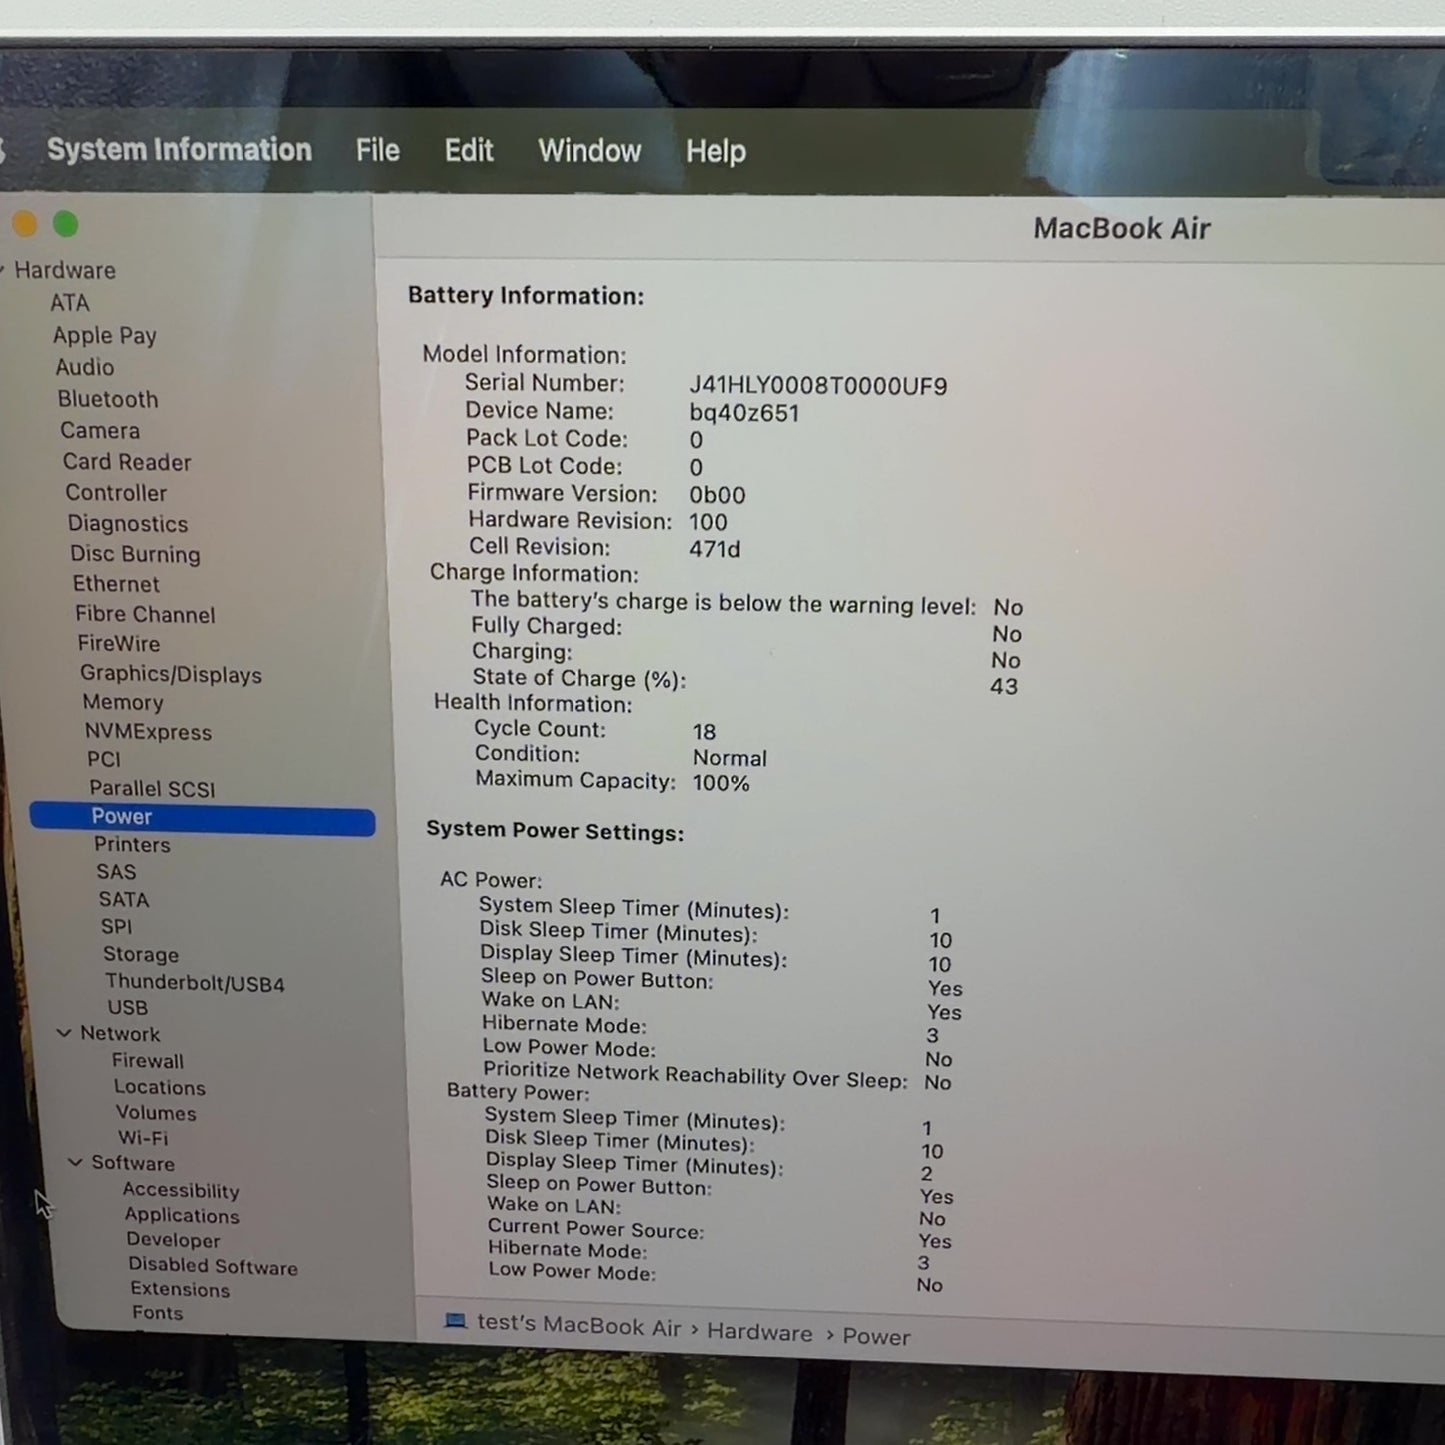Click the State of Charge value 43

(1004, 686)
